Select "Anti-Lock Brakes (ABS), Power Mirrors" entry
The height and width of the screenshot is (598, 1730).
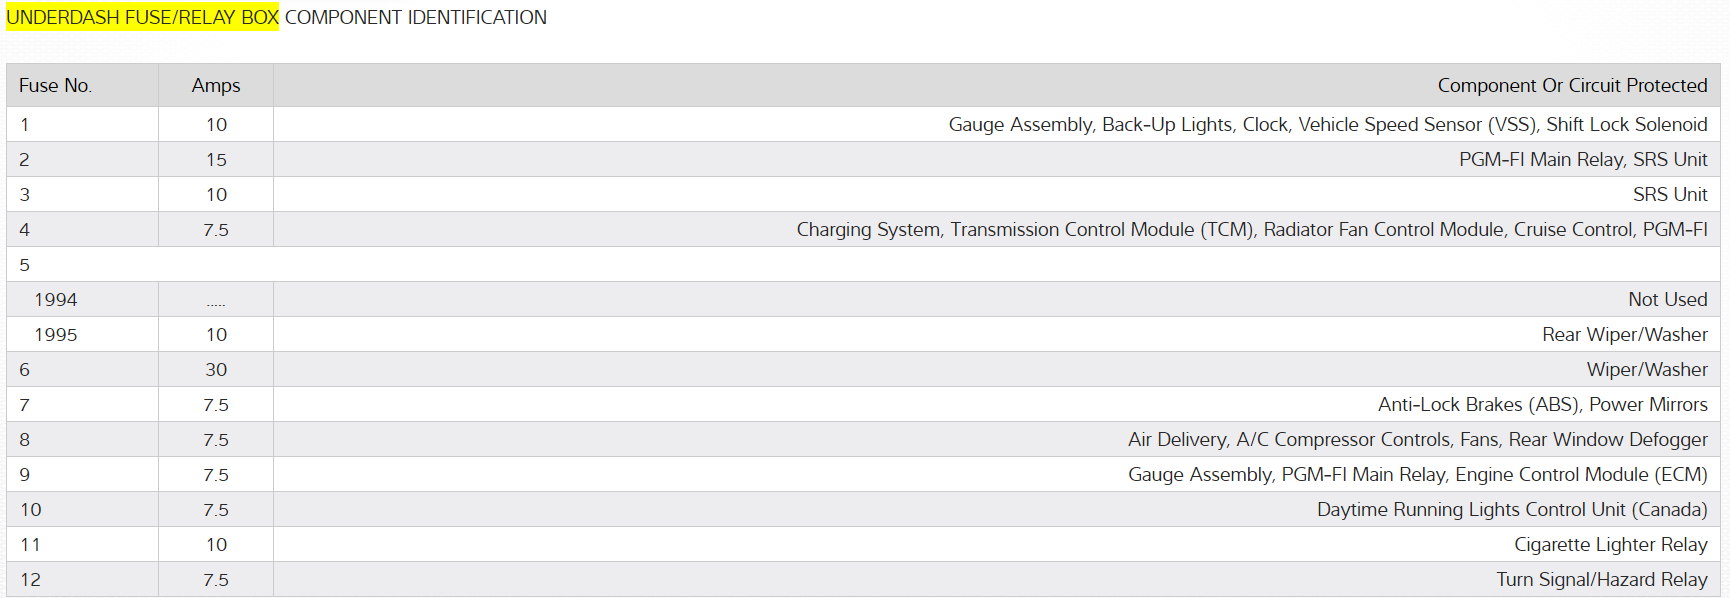[x=1542, y=405]
